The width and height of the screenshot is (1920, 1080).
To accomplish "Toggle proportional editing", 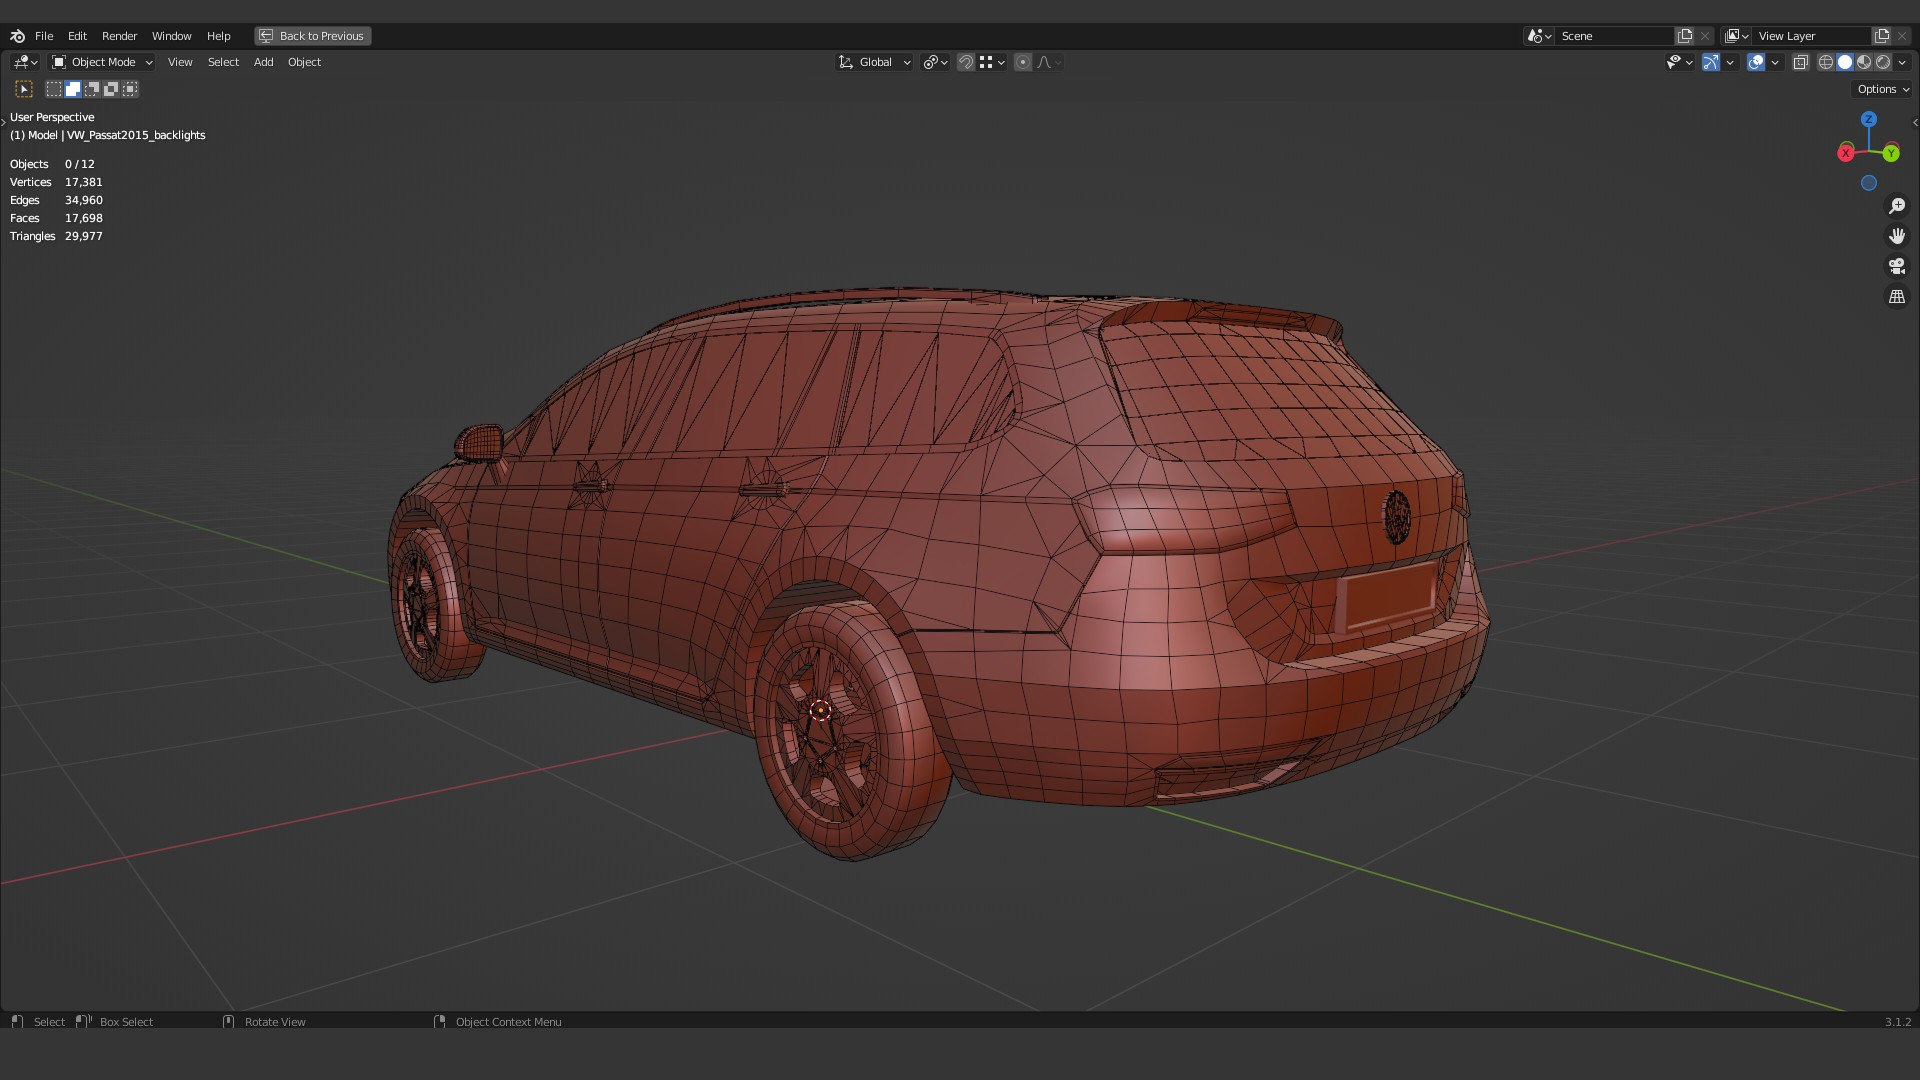I will tap(1023, 62).
